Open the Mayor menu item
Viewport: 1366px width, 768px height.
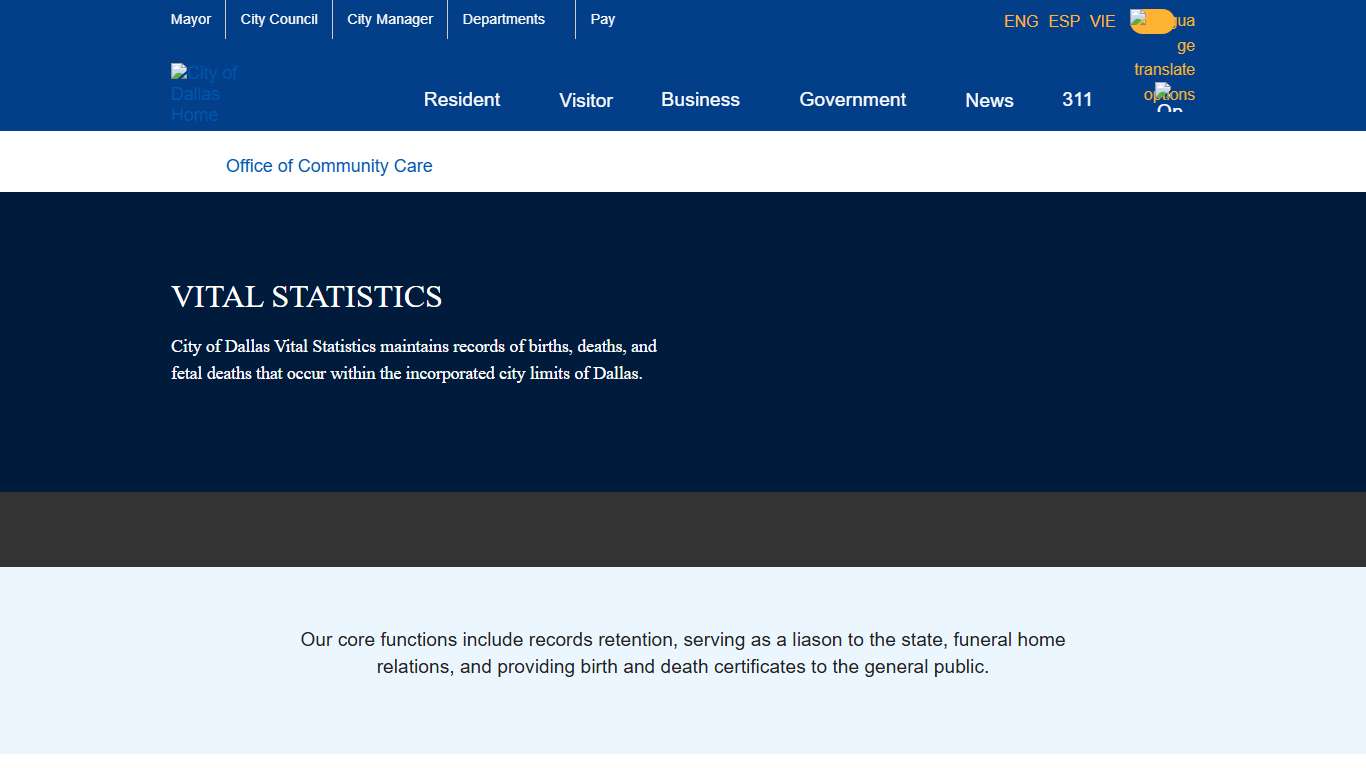[191, 19]
